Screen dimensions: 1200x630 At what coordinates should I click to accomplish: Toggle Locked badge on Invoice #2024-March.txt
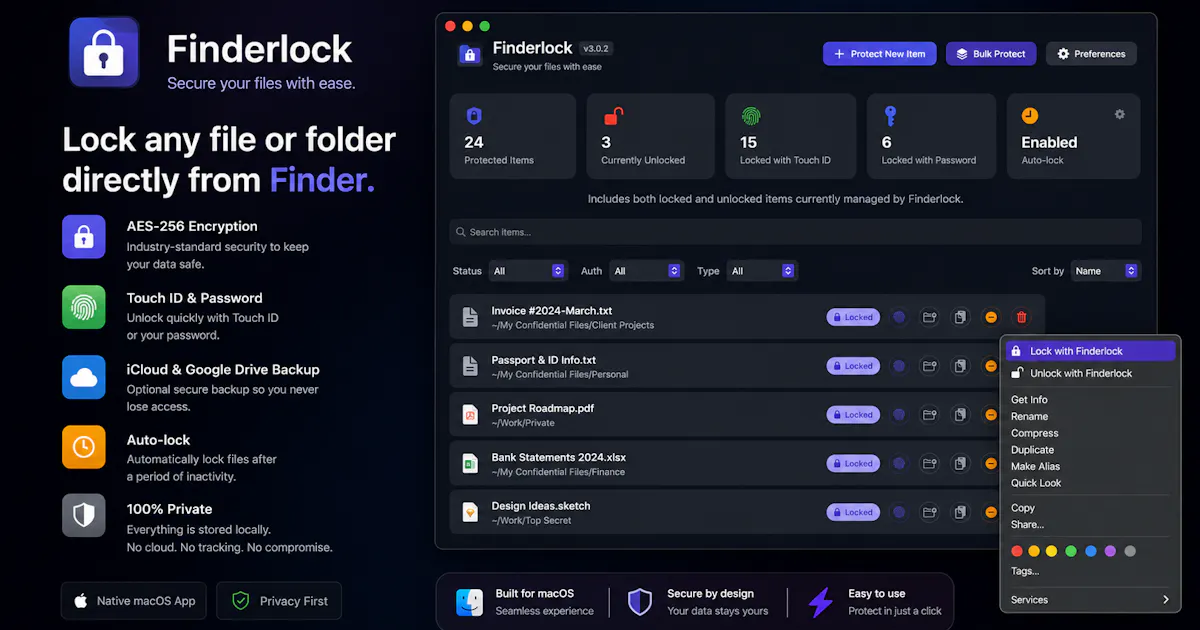[x=853, y=317]
